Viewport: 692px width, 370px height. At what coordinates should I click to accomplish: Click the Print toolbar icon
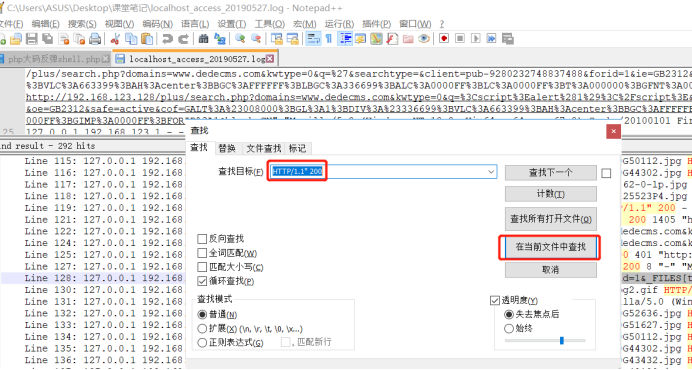(95, 39)
